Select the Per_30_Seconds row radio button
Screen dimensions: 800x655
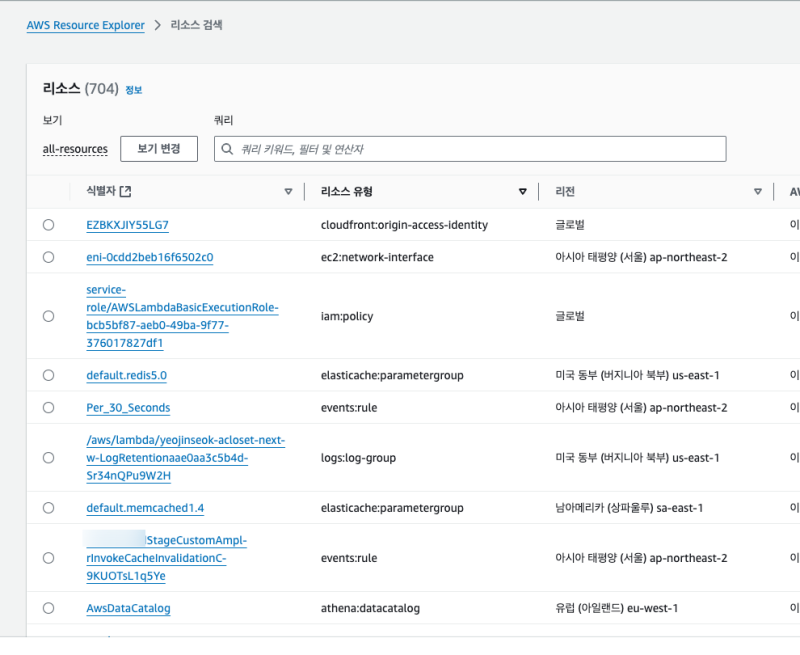48,408
